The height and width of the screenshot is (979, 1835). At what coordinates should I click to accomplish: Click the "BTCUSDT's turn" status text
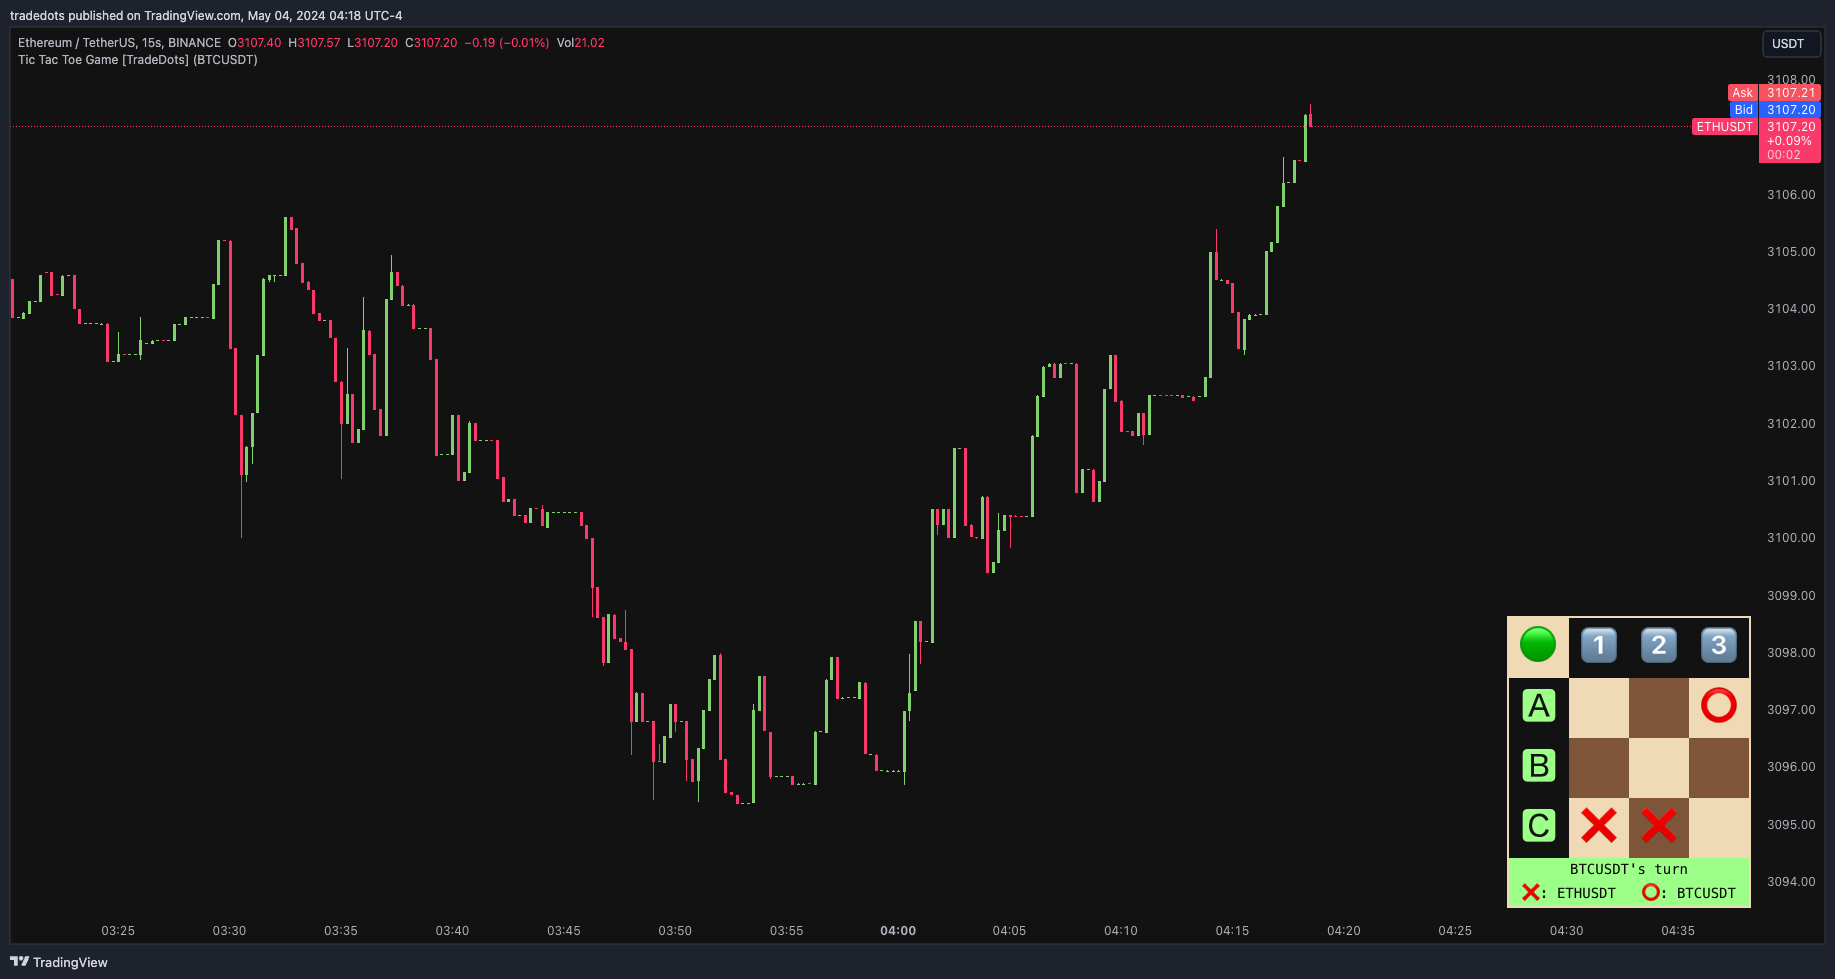[x=1629, y=870]
